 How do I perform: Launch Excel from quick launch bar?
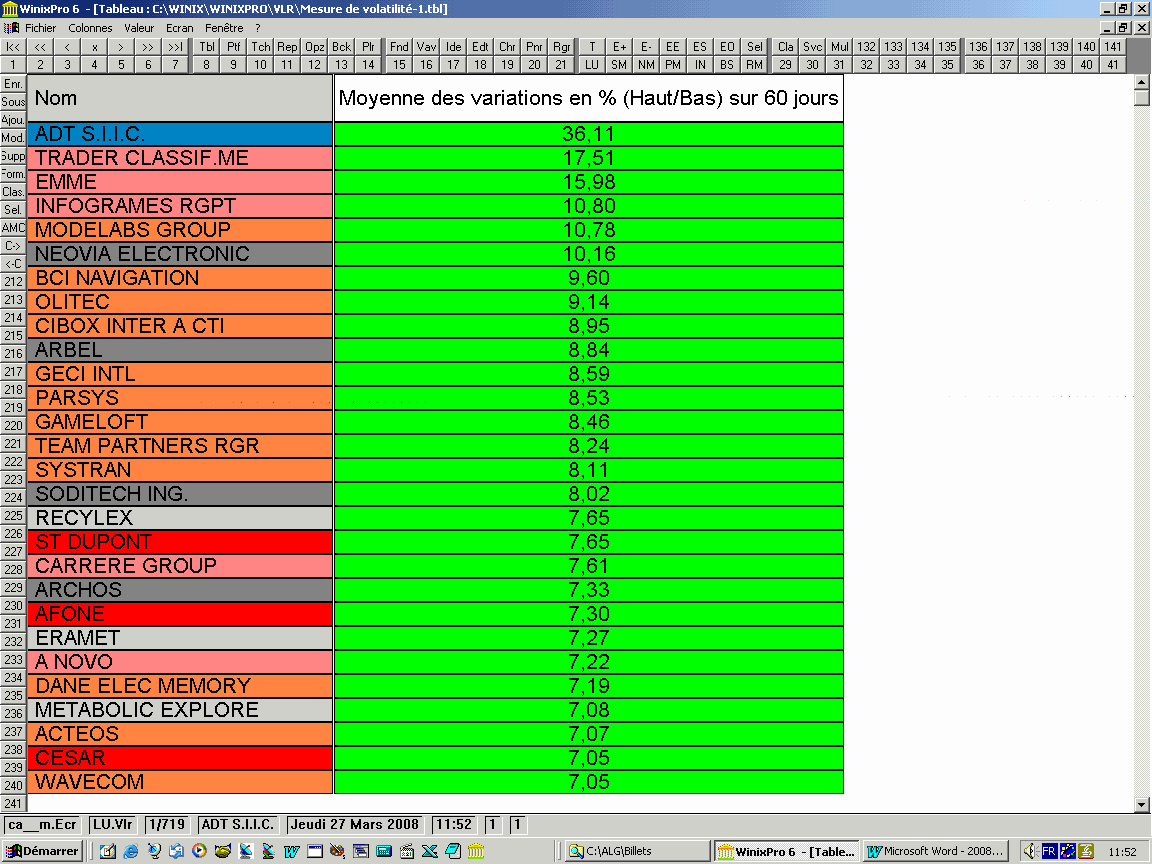point(430,851)
